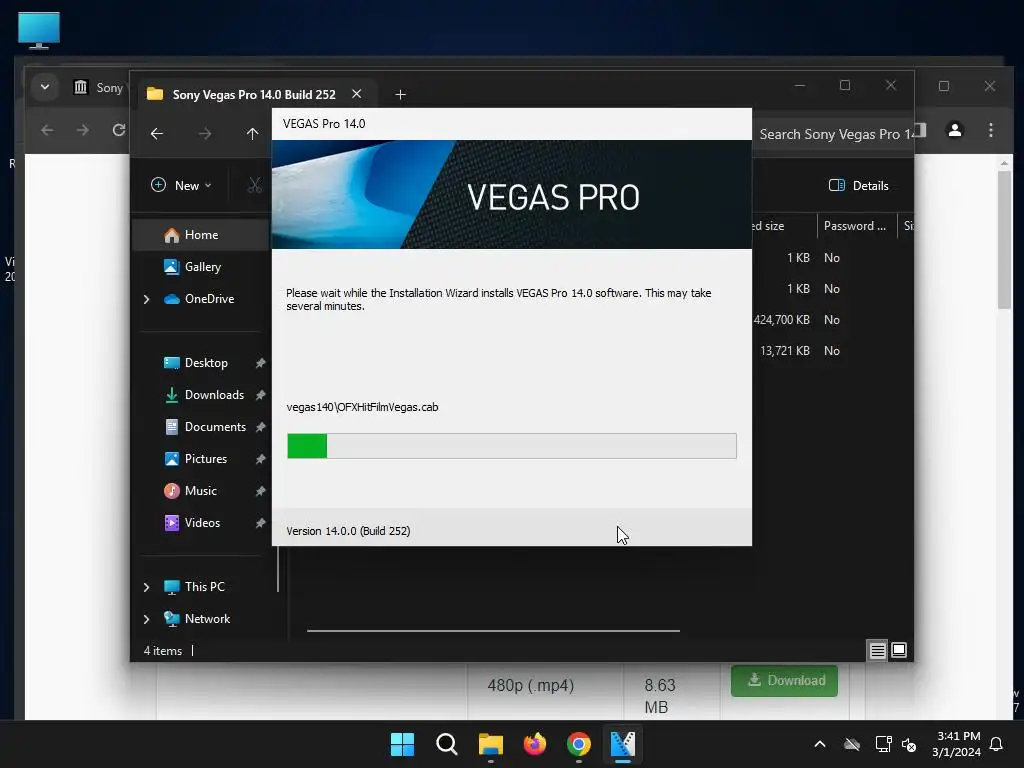Image resolution: width=1024 pixels, height=768 pixels.
Task: Open the Windows Start menu
Action: click(402, 744)
